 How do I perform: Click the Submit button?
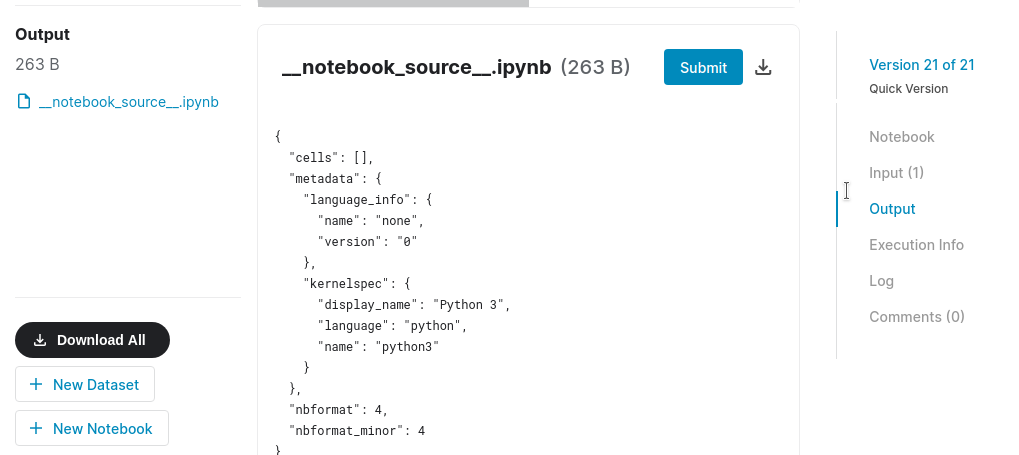click(x=703, y=67)
